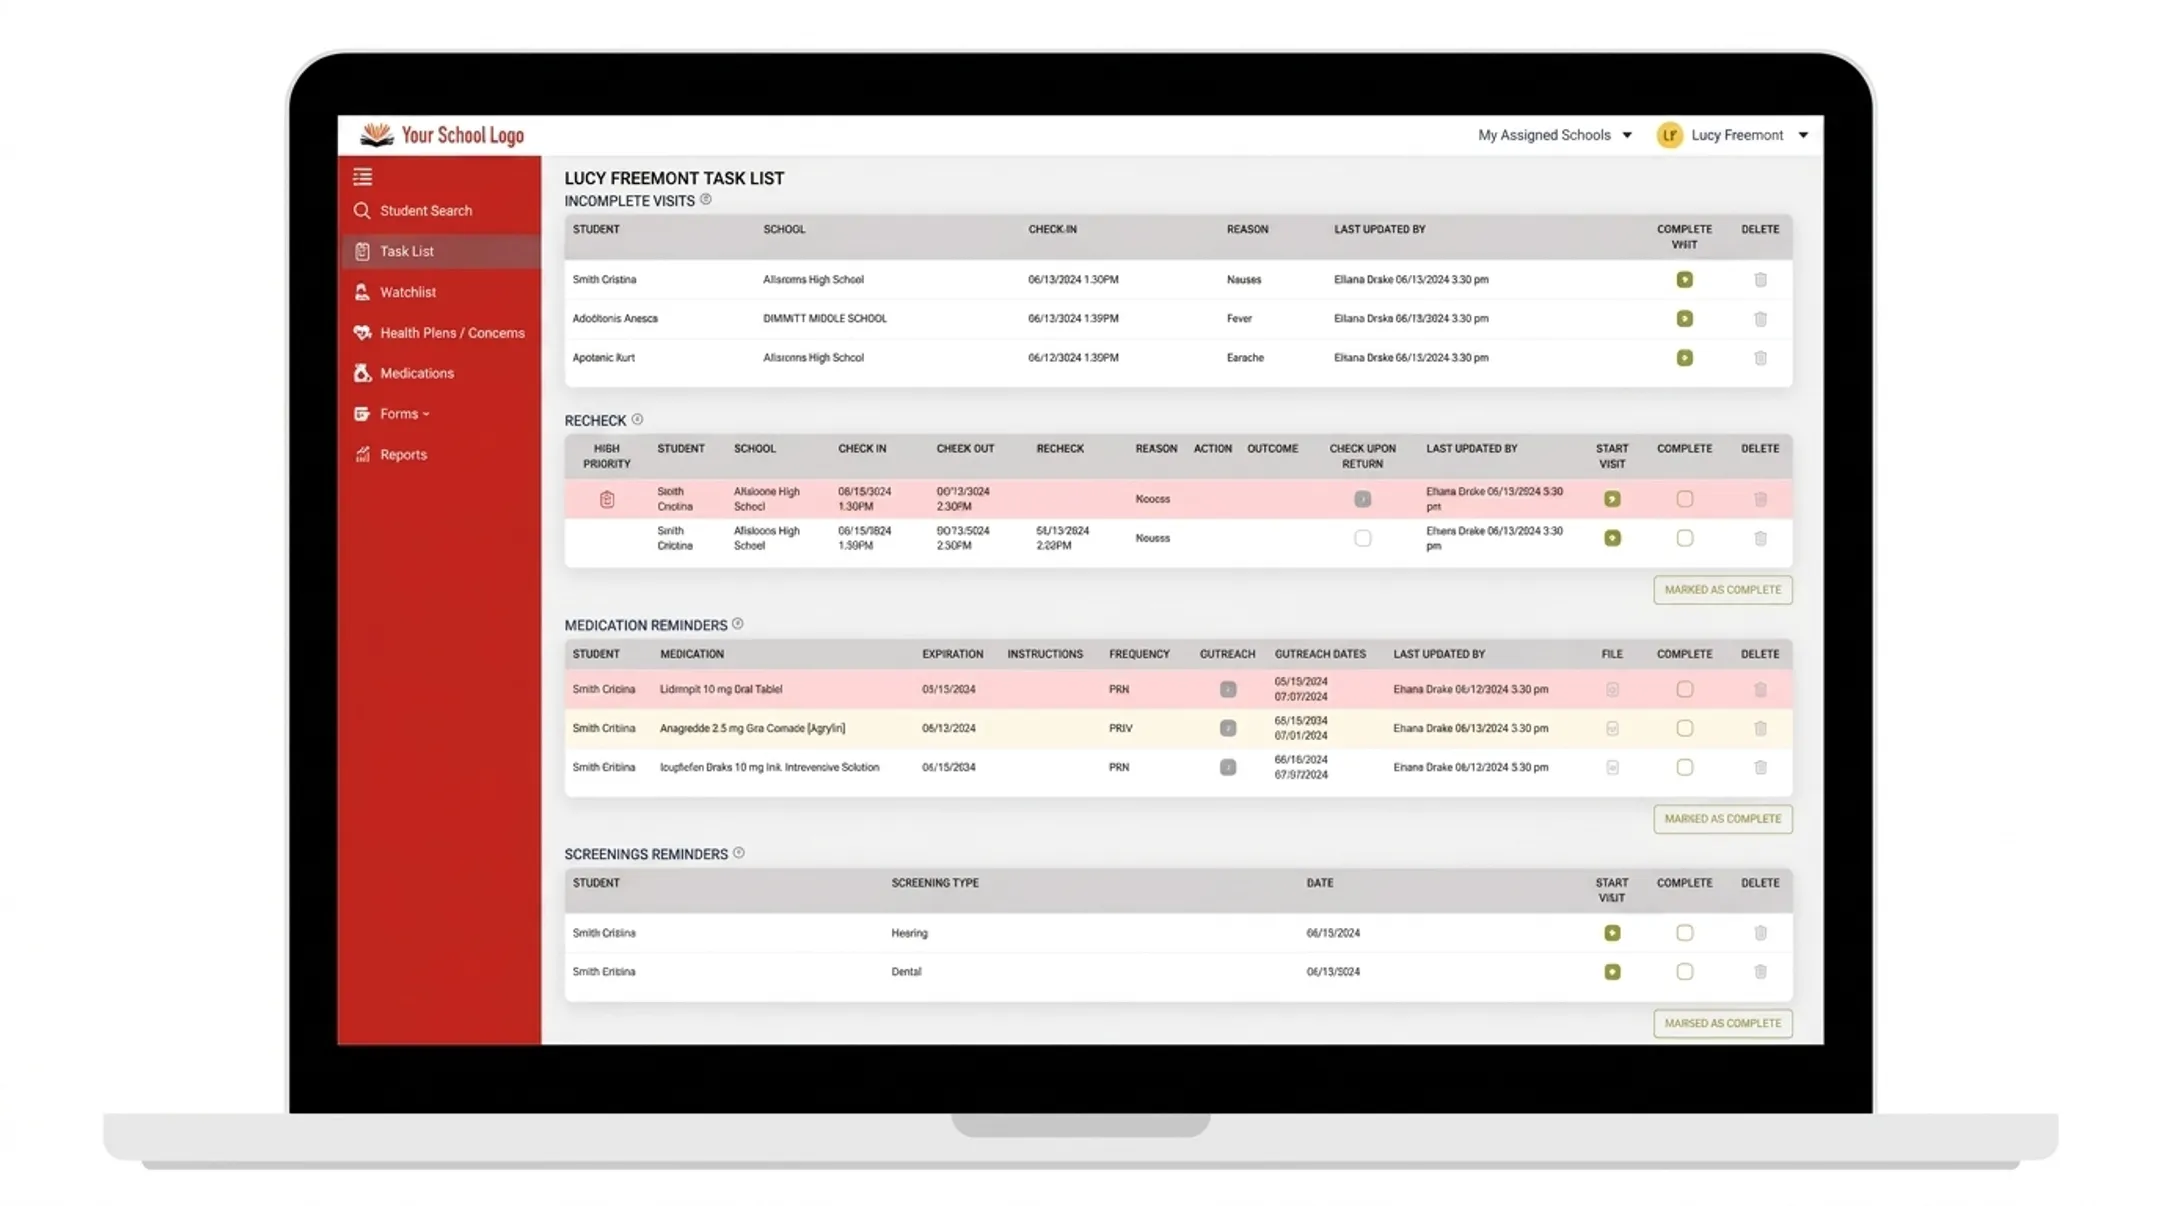This screenshot has width=2160, height=1206.
Task: Delete the Dental screening reminder
Action: coord(1760,972)
